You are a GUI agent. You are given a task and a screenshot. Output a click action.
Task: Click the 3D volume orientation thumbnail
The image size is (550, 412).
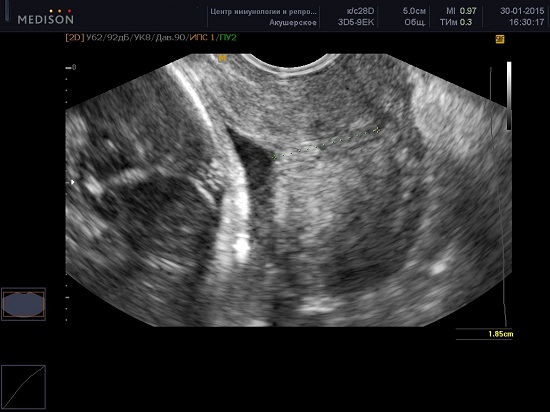tap(24, 304)
